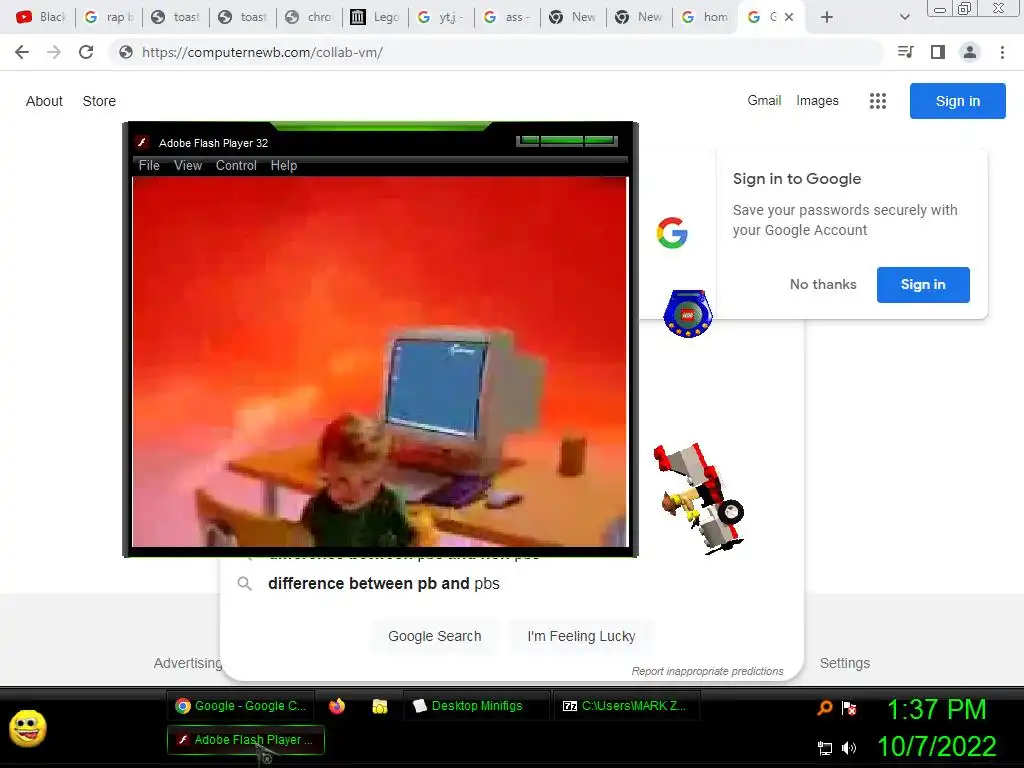Click the 10/7/2022 date in taskbar
Image resolution: width=1024 pixels, height=768 pixels.
point(936,746)
